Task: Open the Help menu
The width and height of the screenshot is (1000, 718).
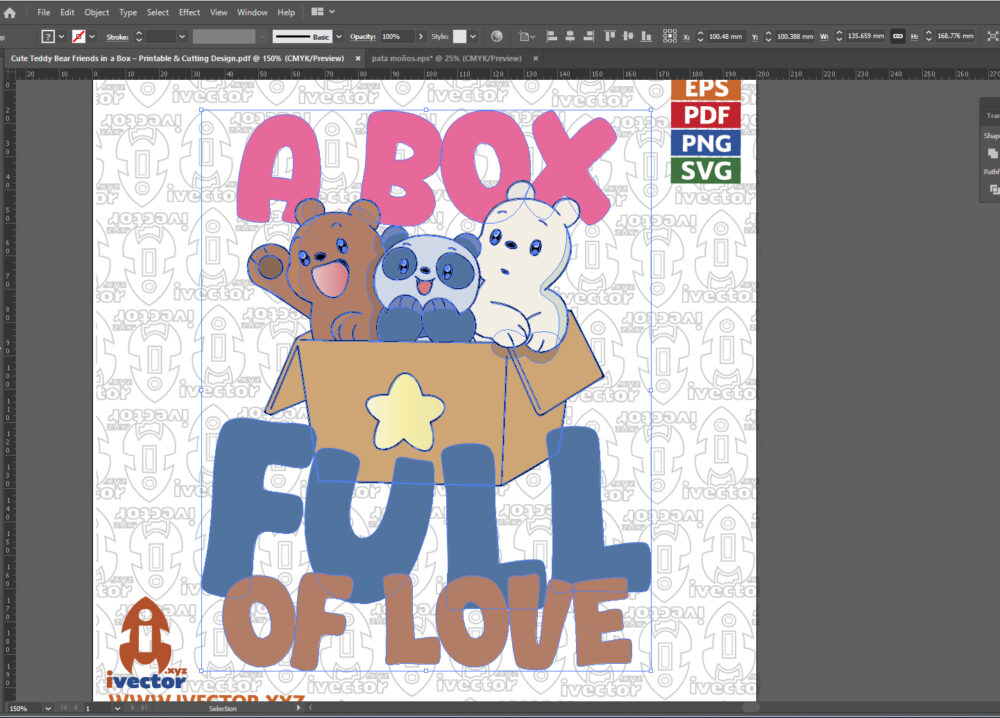Action: click(x=286, y=12)
